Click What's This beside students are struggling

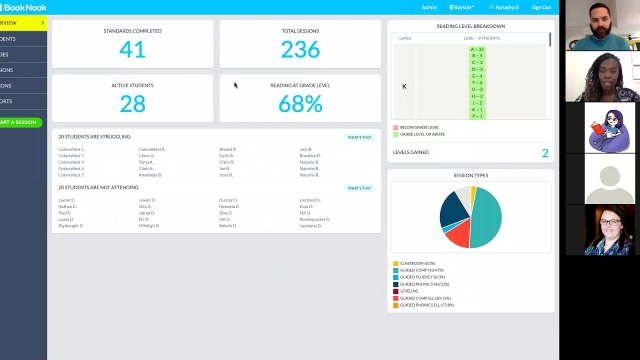(360, 138)
